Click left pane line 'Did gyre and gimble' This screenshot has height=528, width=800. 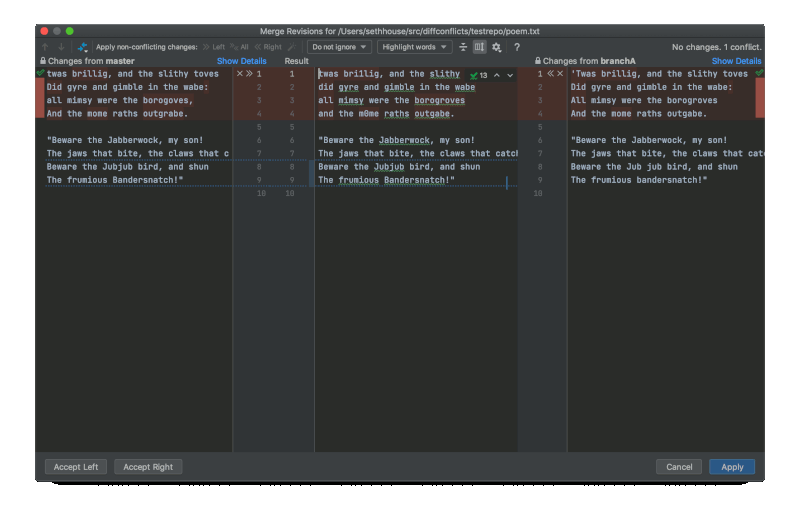click(128, 87)
